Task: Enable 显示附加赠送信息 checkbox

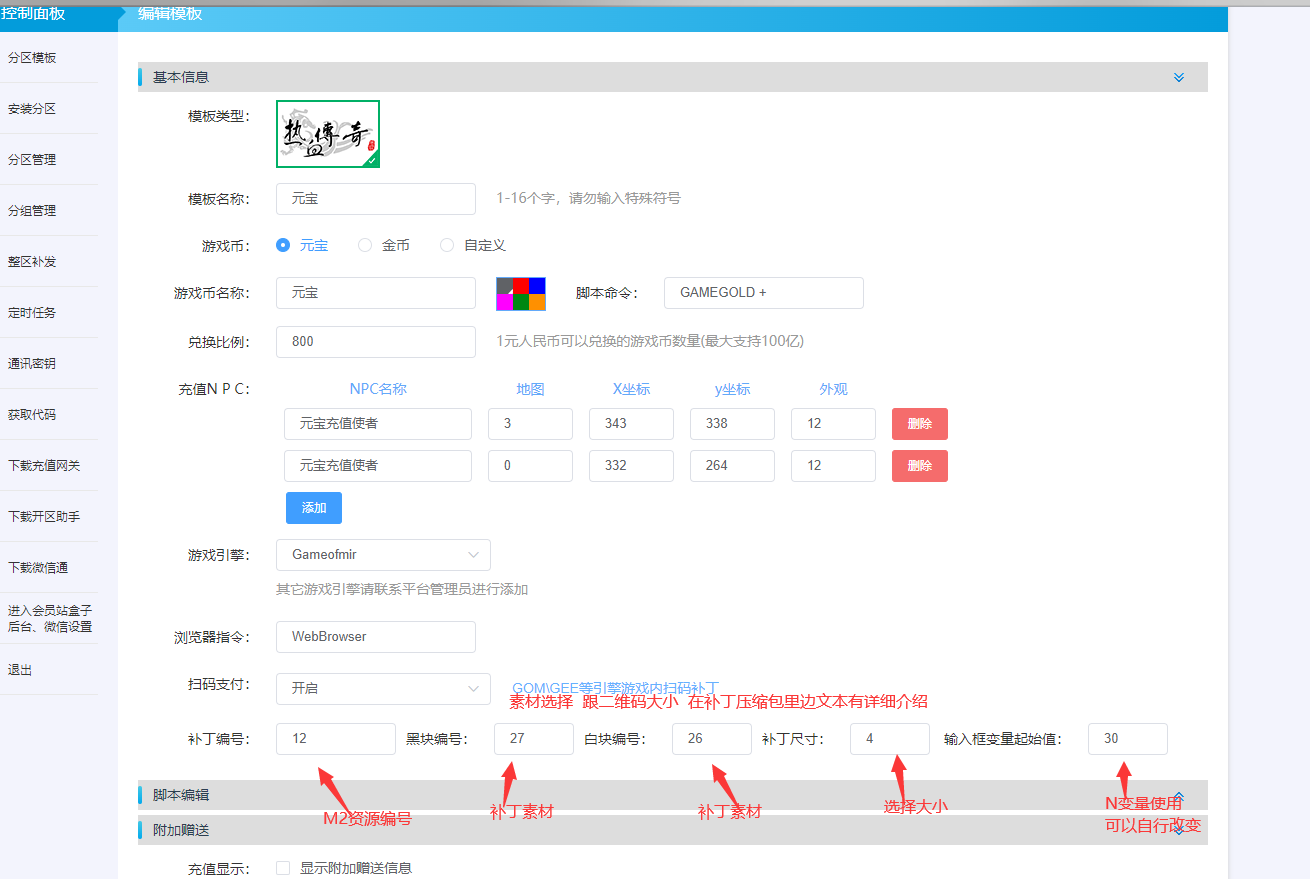Action: point(282,867)
